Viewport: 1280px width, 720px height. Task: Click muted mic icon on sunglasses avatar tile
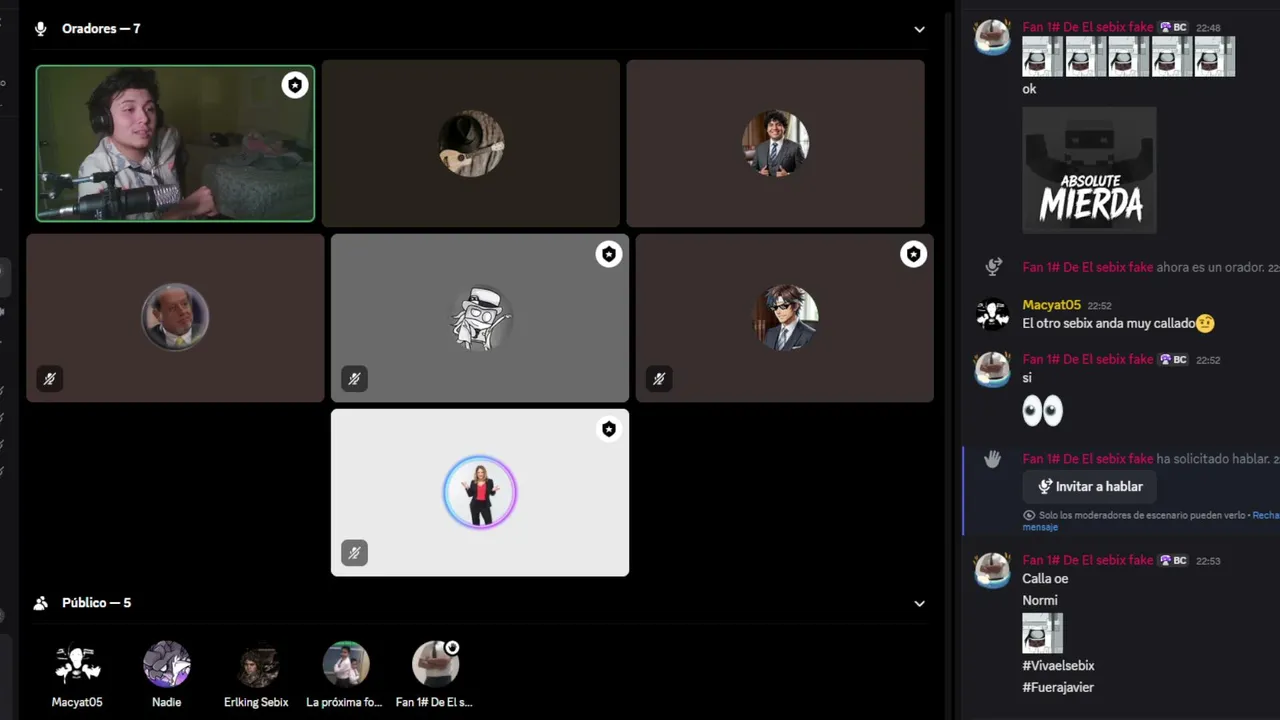pos(658,378)
